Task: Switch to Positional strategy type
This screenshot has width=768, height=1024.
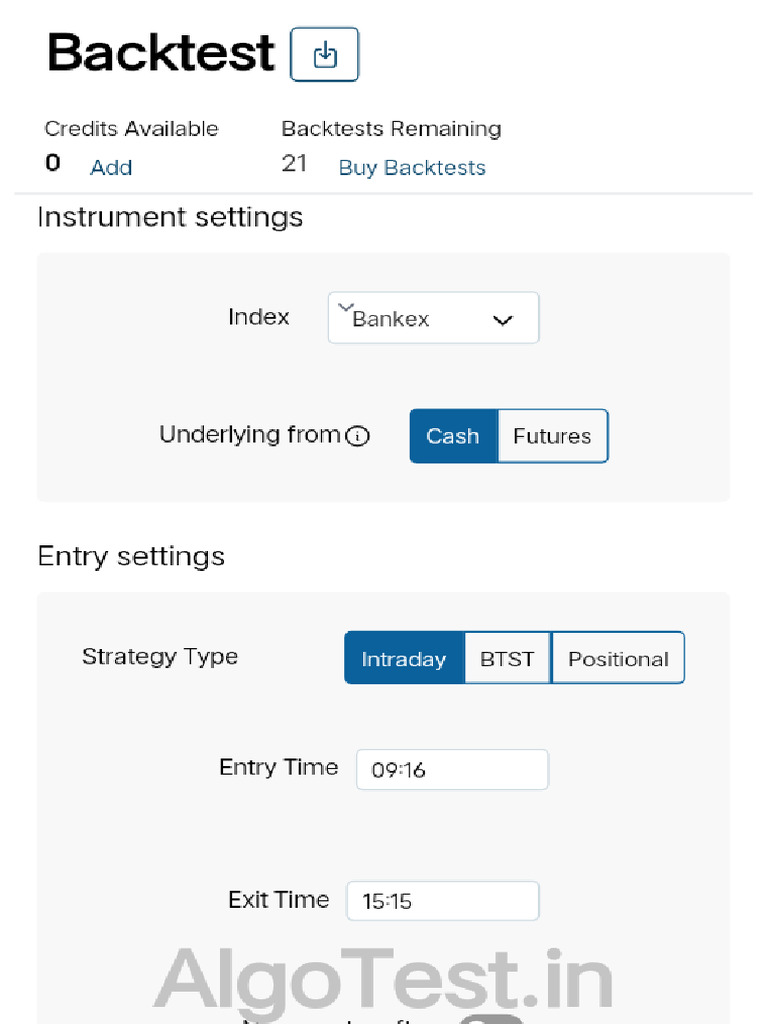Action: [618, 659]
